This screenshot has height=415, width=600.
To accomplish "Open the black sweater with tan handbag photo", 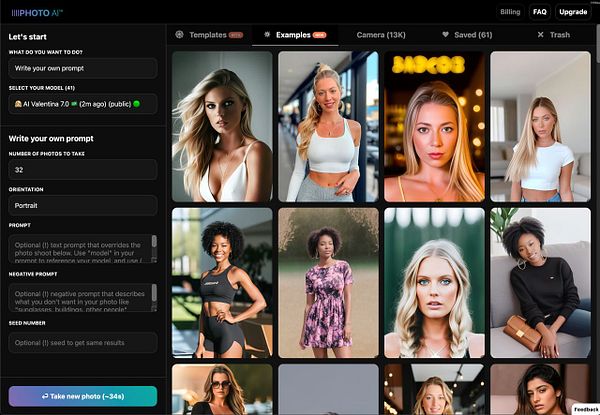I will 540,283.
